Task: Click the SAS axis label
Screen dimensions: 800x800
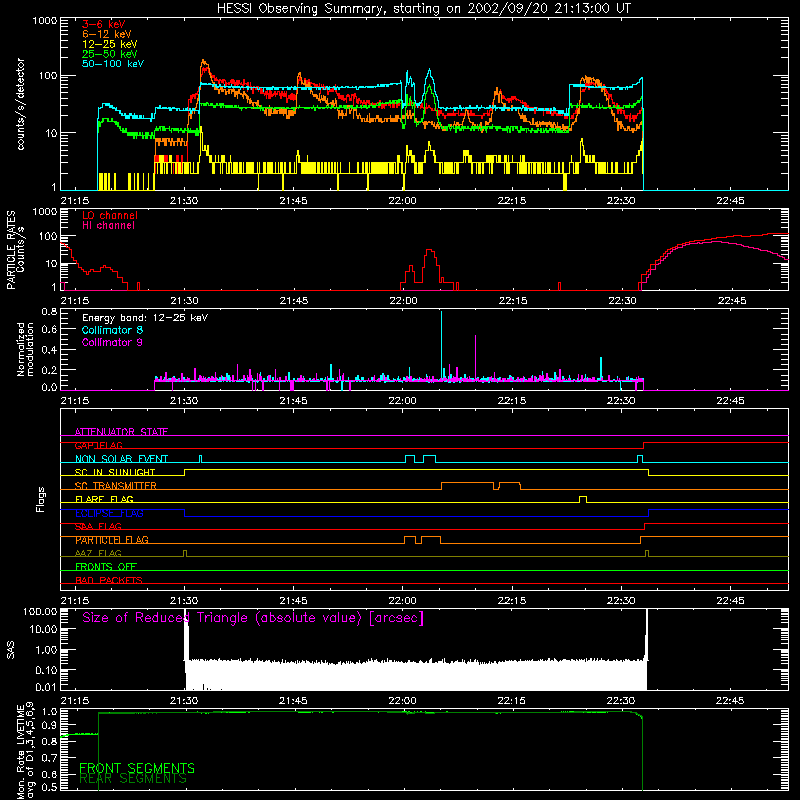Action: (x=11, y=650)
